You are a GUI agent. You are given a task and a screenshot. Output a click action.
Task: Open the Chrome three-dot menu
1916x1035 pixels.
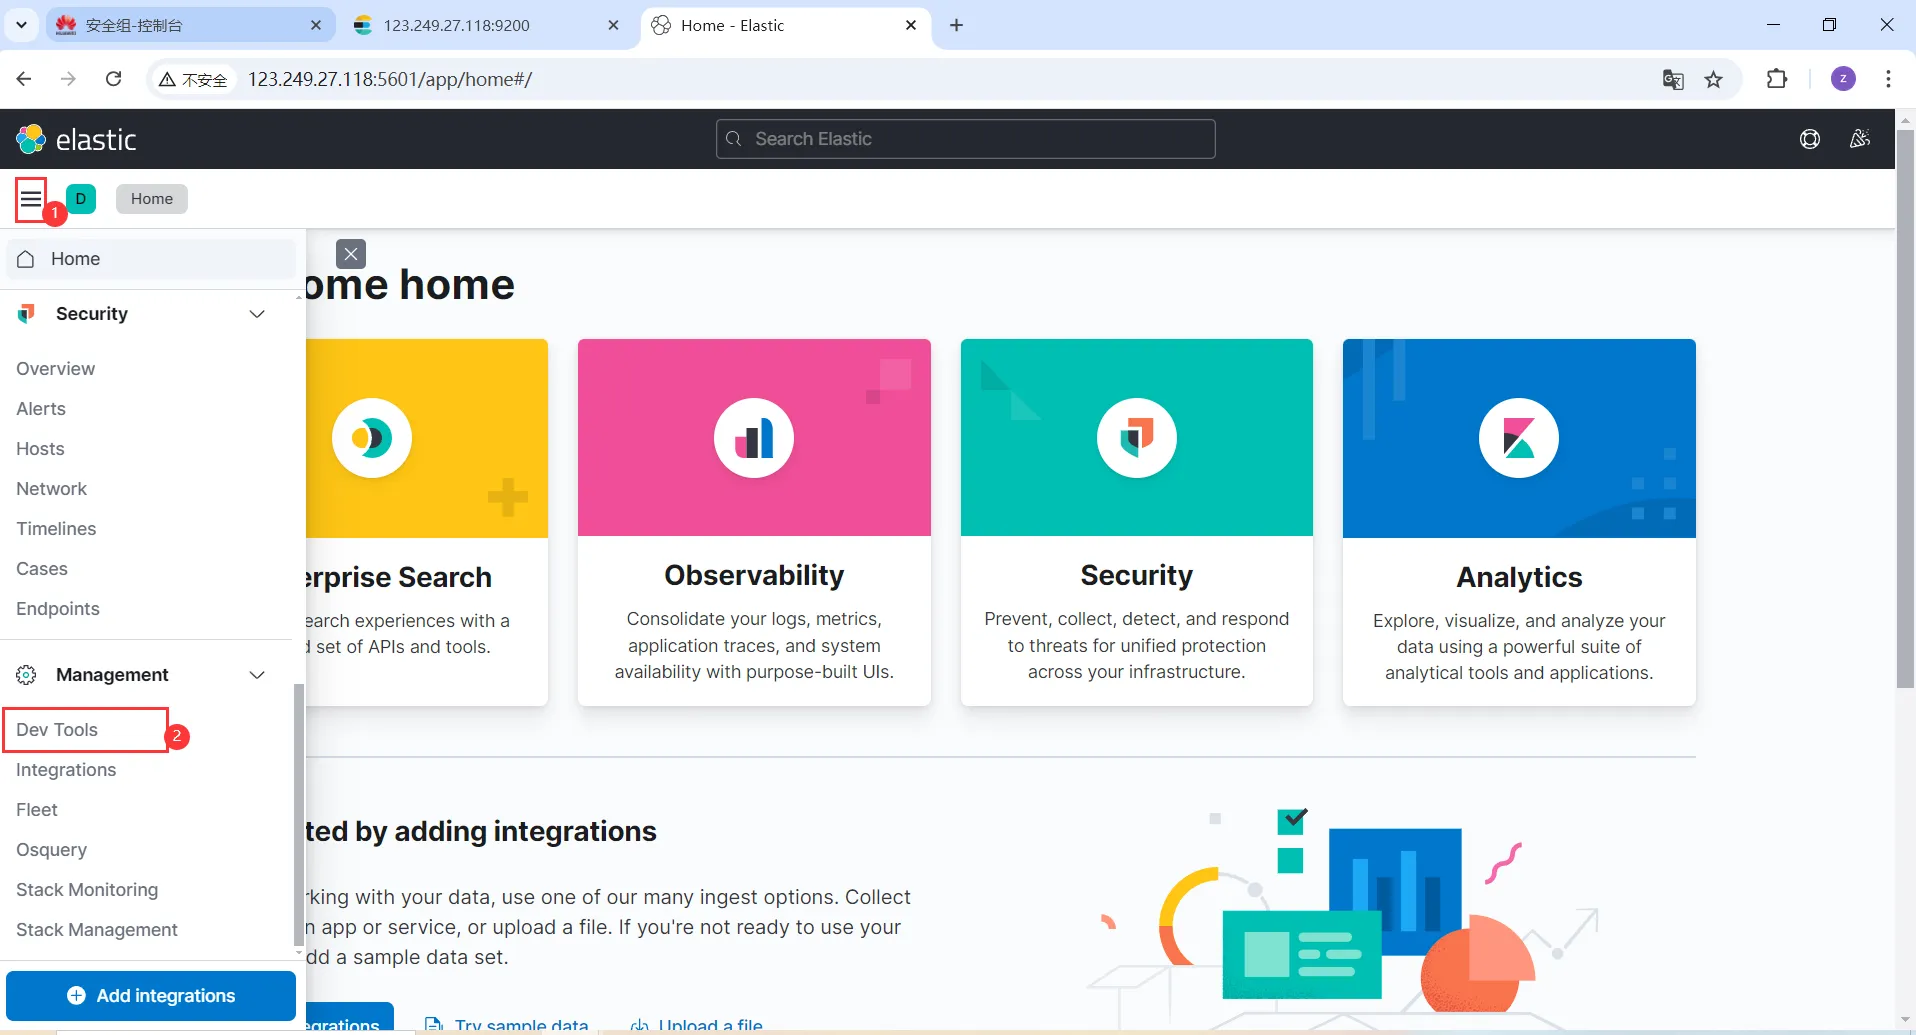point(1888,79)
